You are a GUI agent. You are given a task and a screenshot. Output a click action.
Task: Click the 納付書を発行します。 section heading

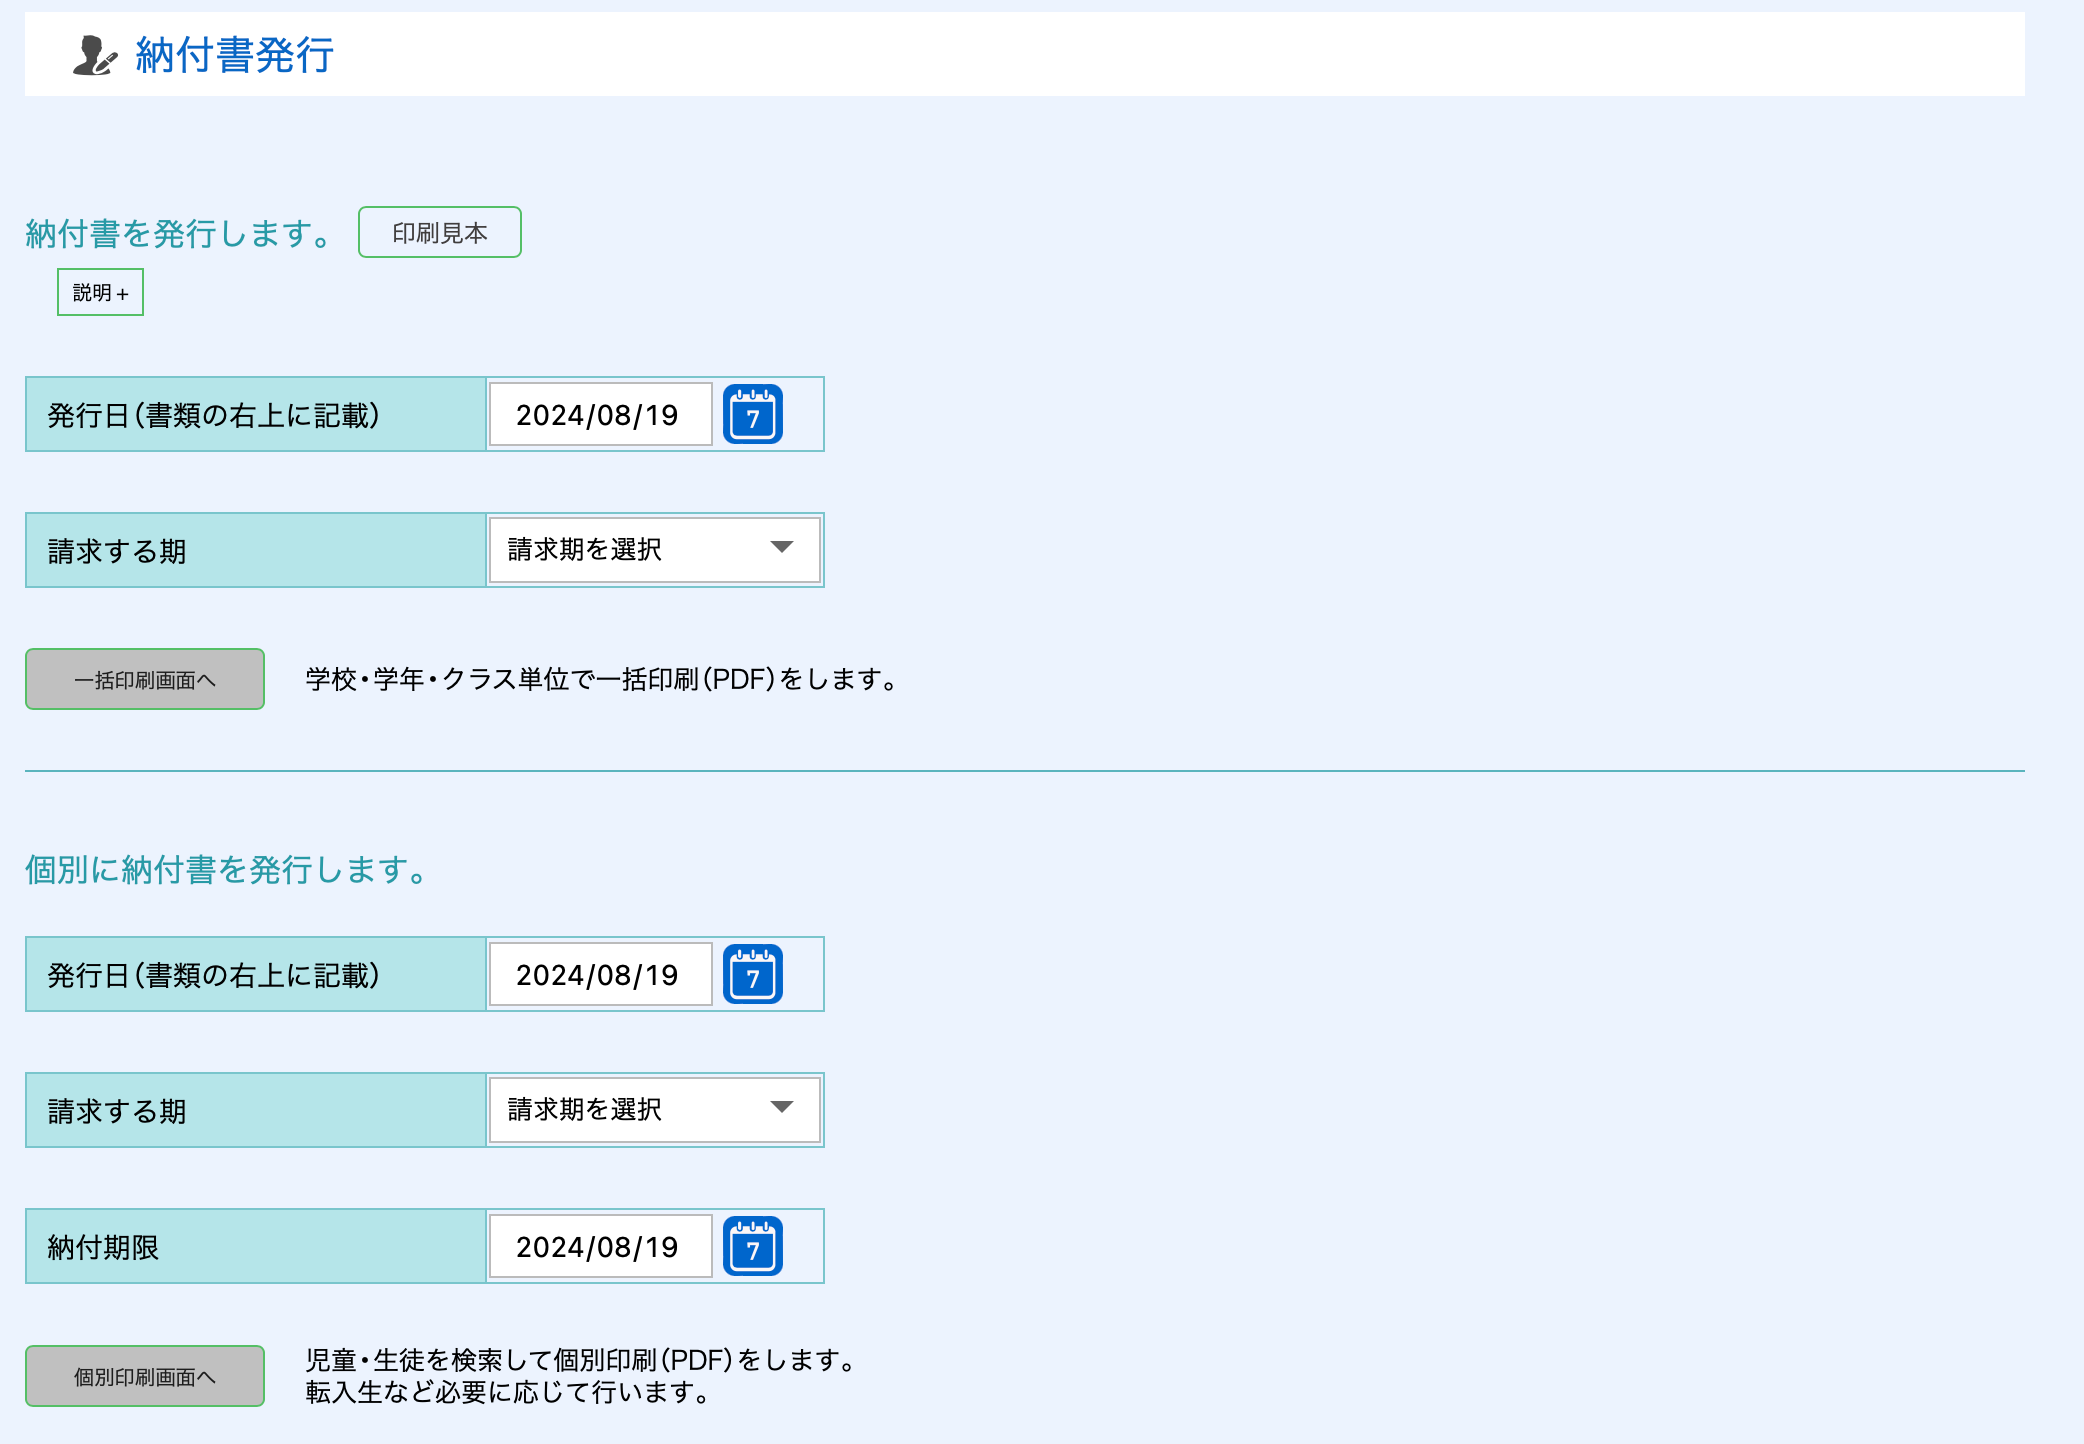[180, 234]
